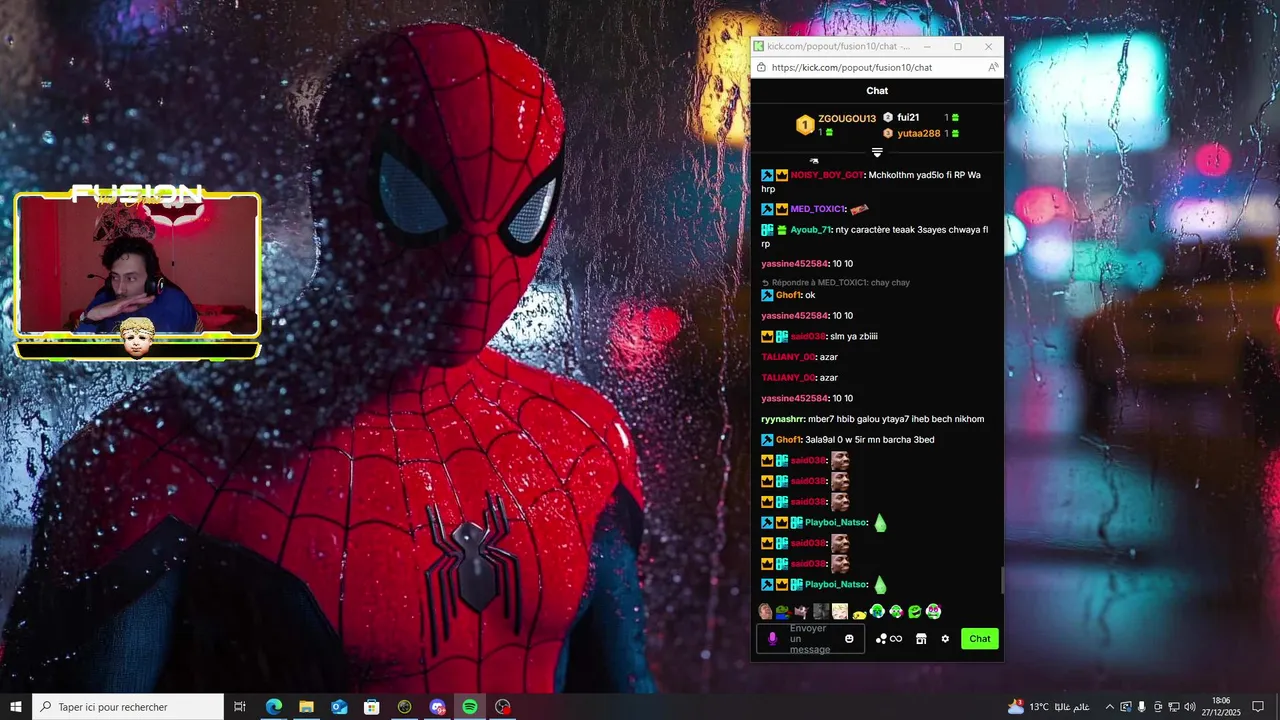
Task: Pick the green headphones emote in quick bar
Action: (896, 611)
